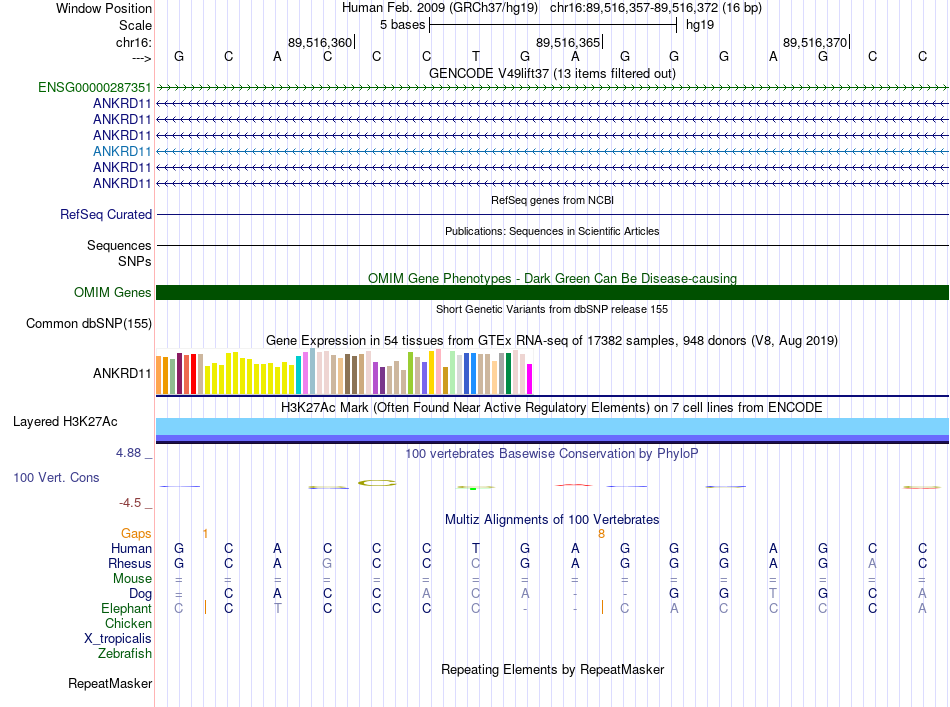
Task: Click the dark green OMIM Genes bar
Action: pos(552,292)
